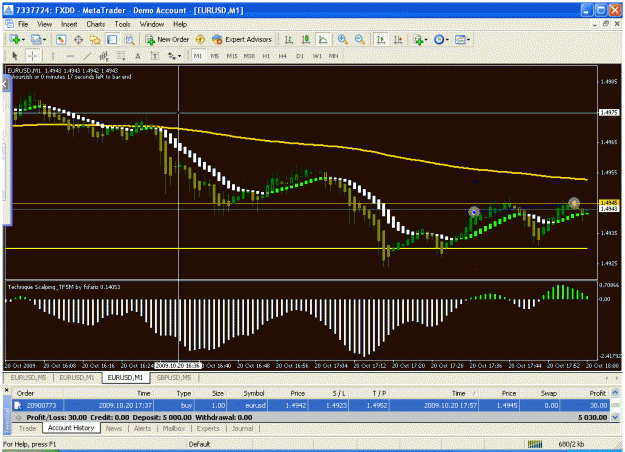Close the Terminal panel with X
The width and height of the screenshot is (625, 452).
(7, 390)
